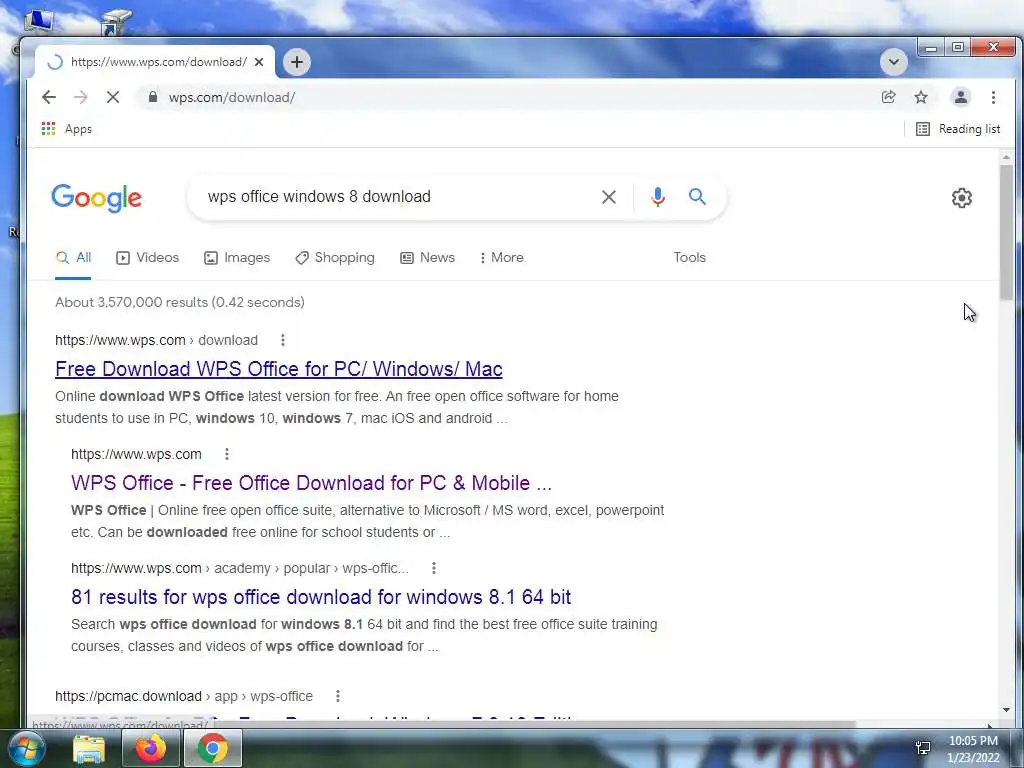Open search Tools options
Viewport: 1024px width, 768px height.
coord(690,257)
